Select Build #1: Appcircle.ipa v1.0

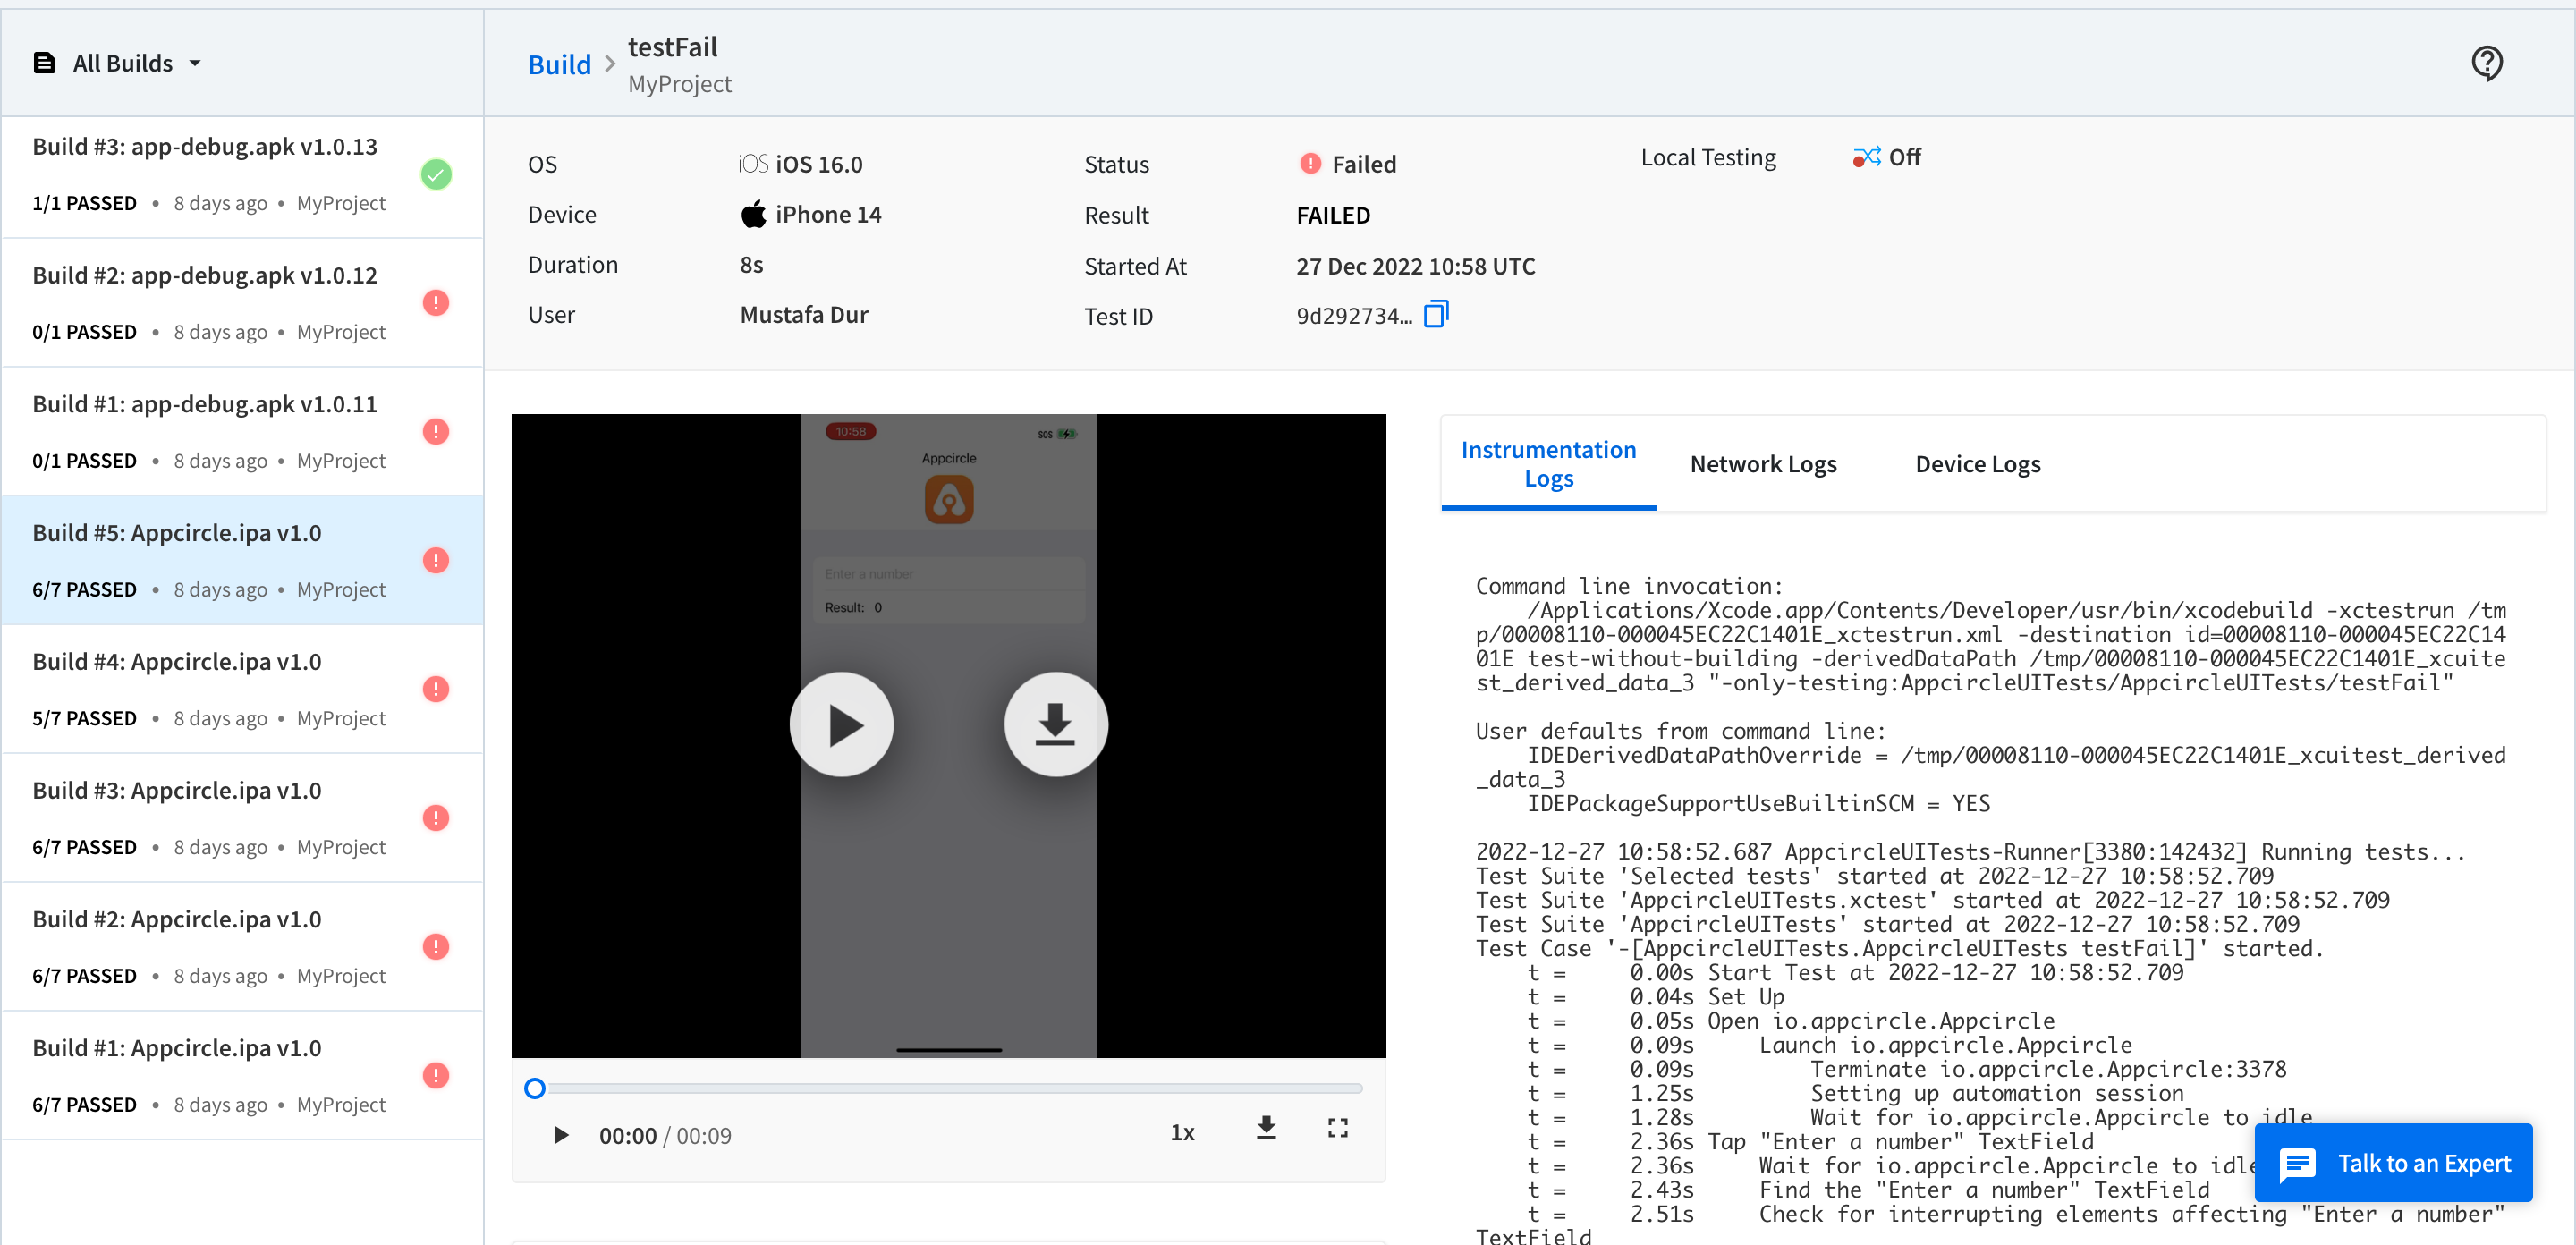[242, 1076]
